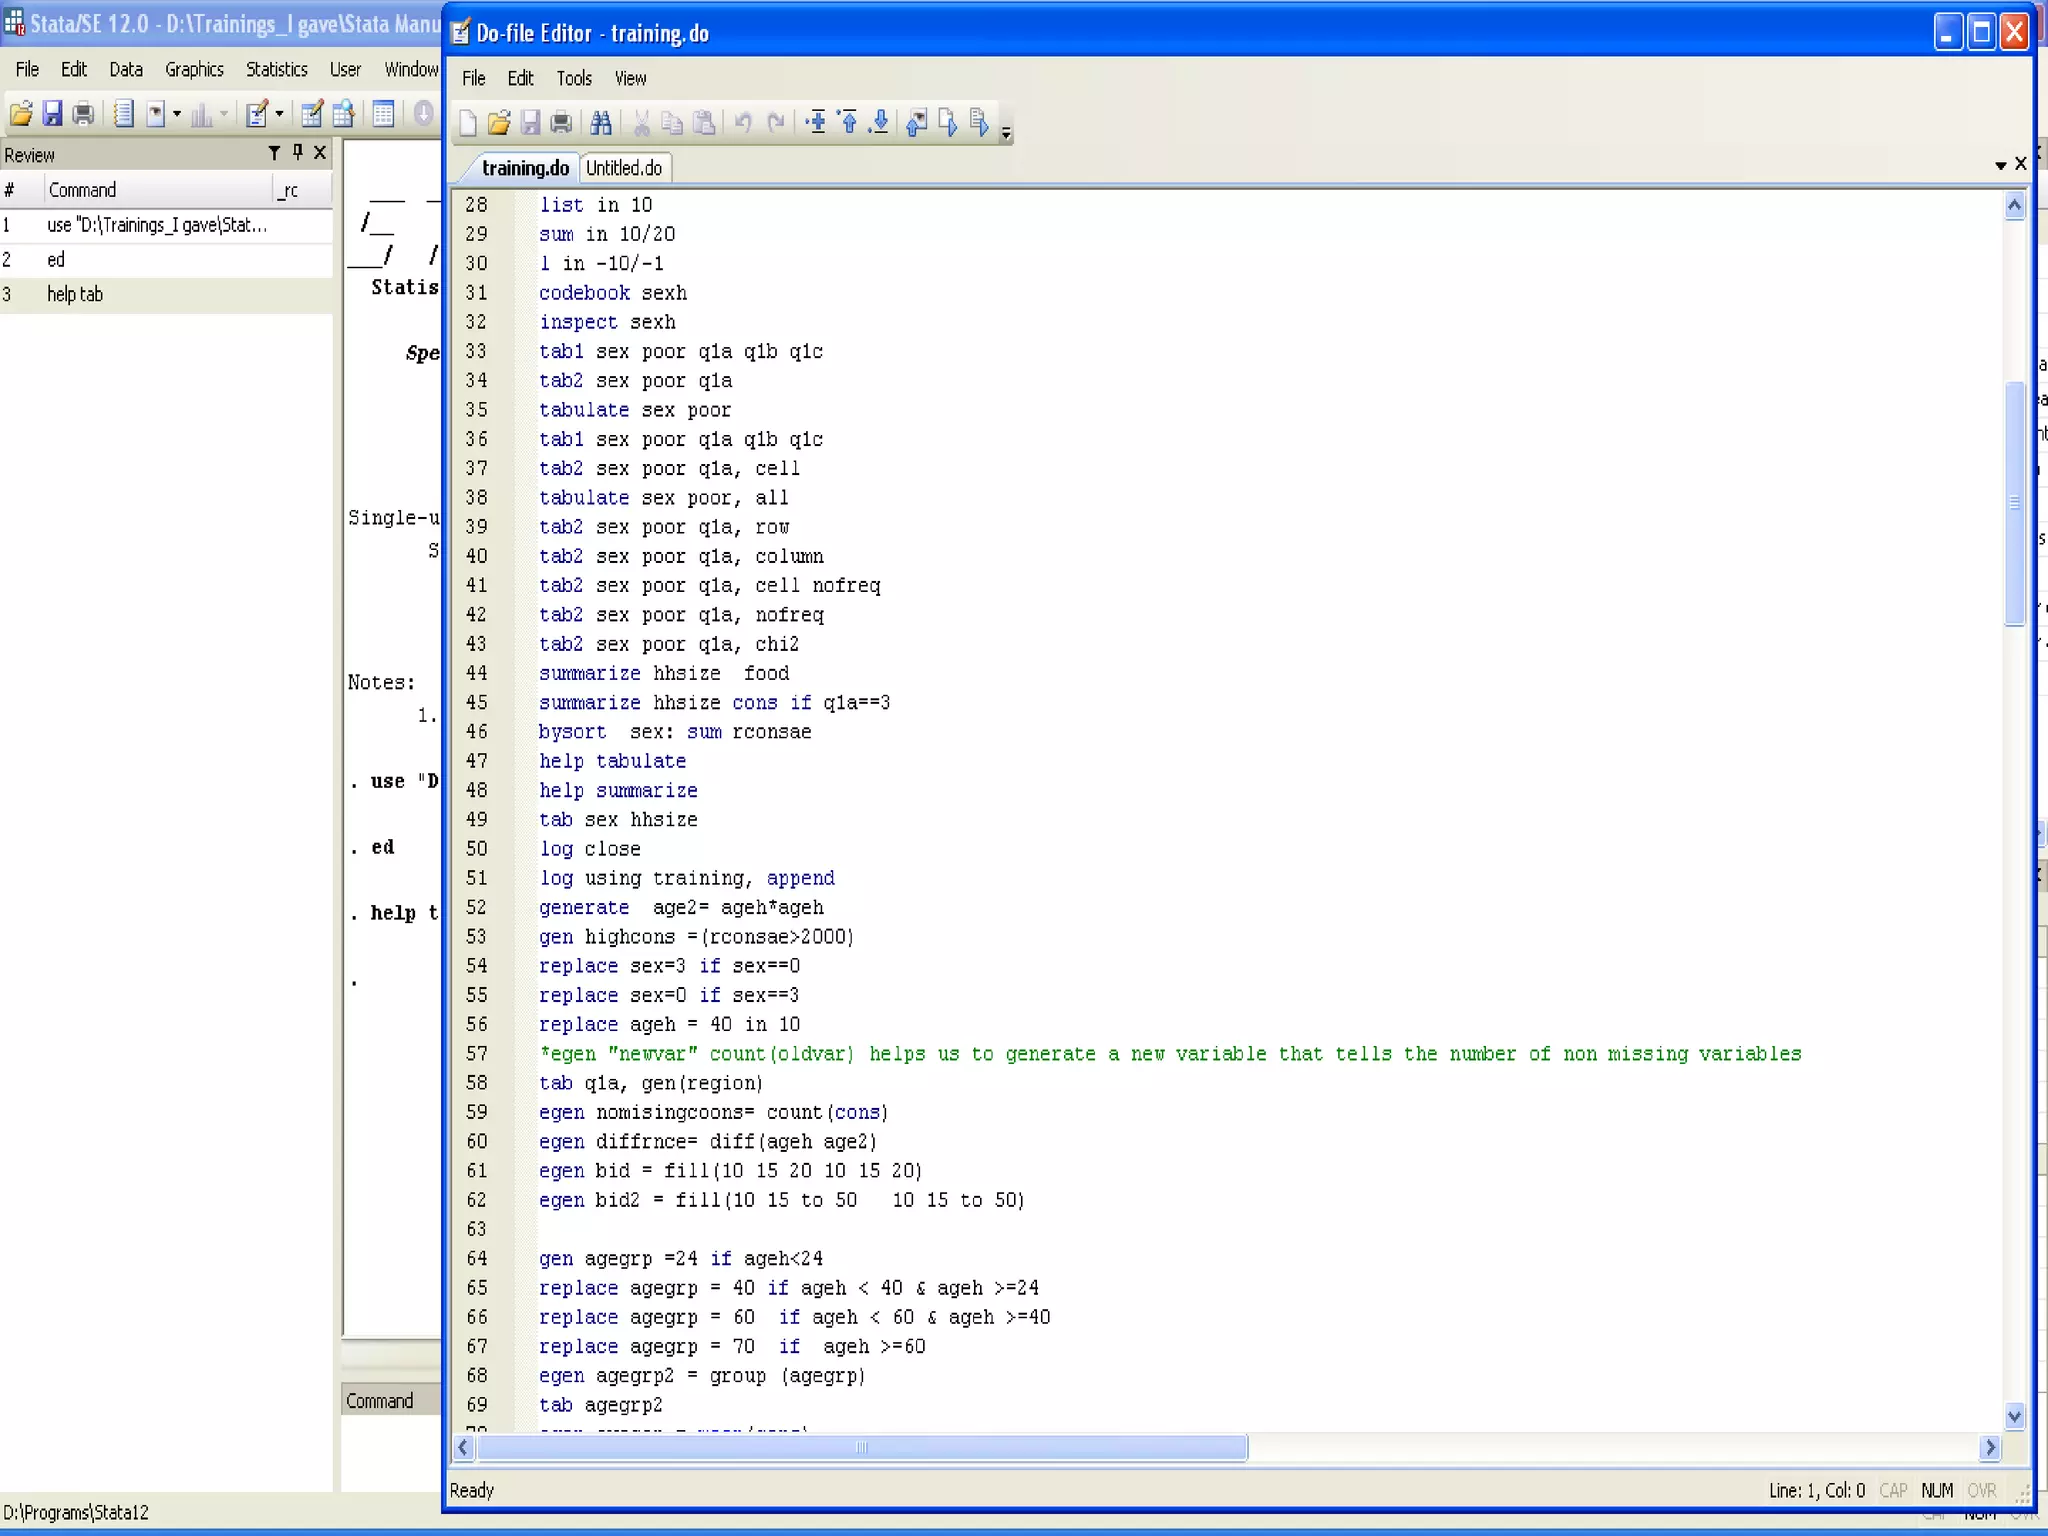Viewport: 2048px width, 1536px height.
Task: Click the Undo arrow icon
Action: 743,123
